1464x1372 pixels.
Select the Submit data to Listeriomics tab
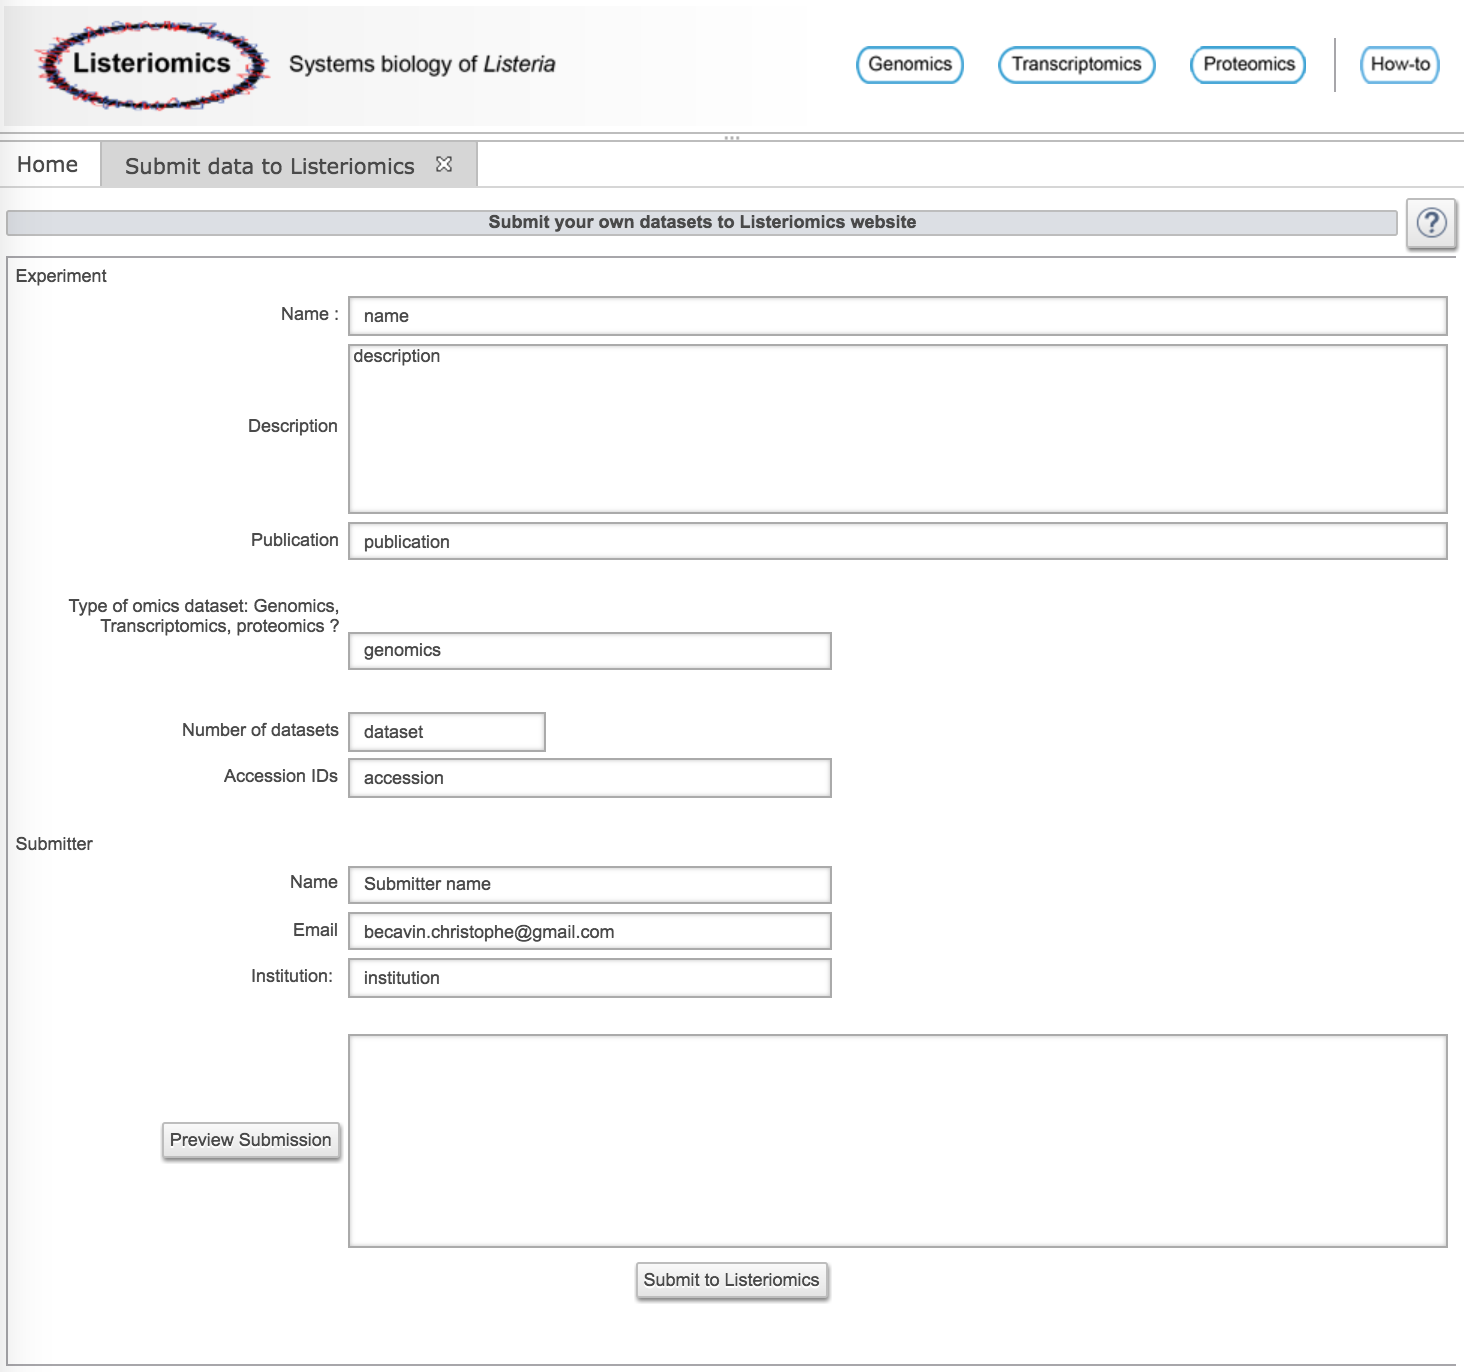click(x=269, y=166)
